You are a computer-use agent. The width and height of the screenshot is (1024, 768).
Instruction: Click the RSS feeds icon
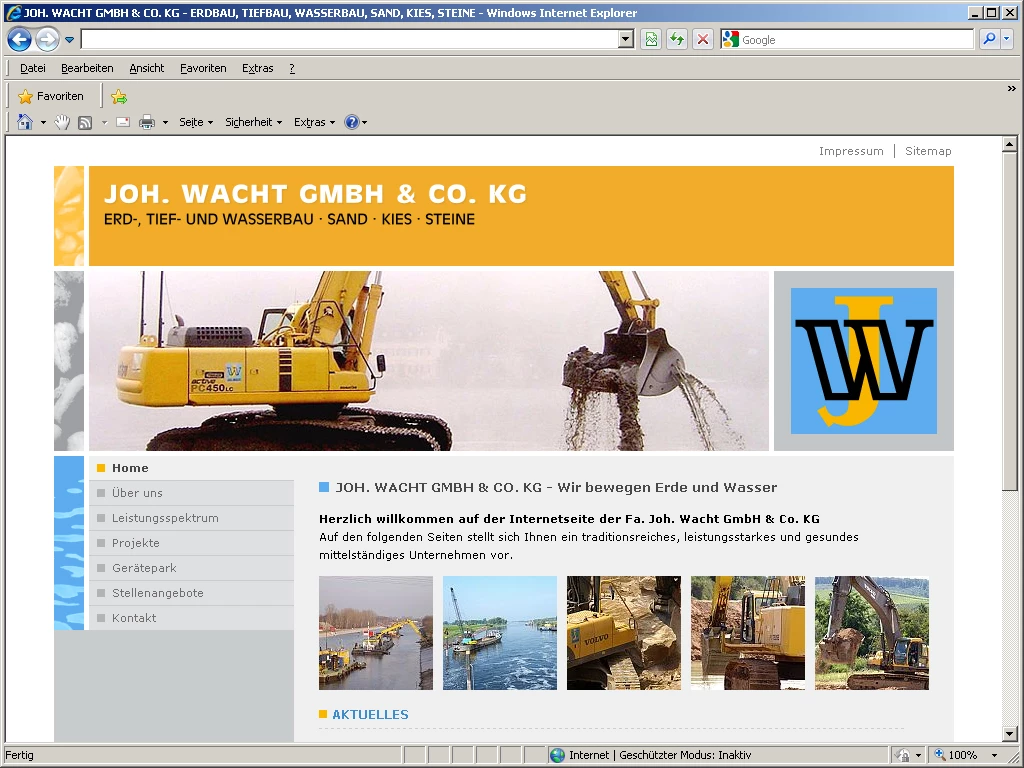[85, 122]
